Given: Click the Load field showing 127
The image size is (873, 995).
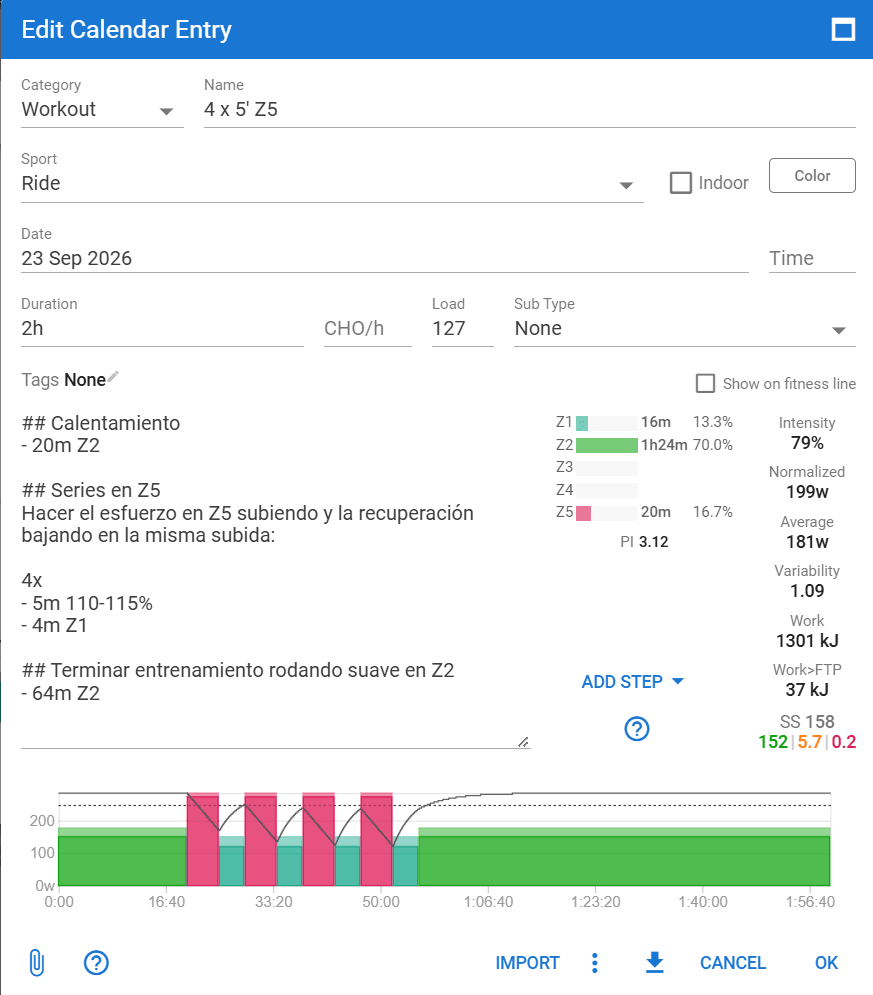Looking at the screenshot, I should (x=463, y=329).
